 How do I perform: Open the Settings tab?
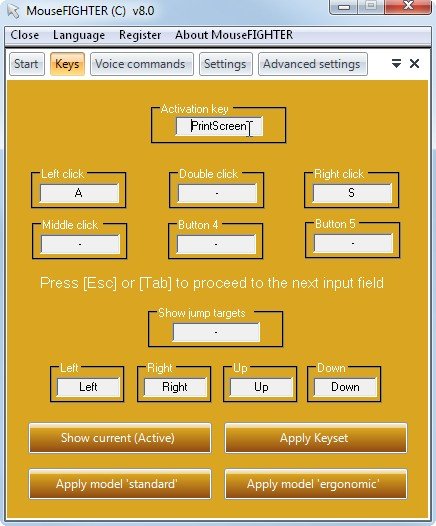click(225, 64)
